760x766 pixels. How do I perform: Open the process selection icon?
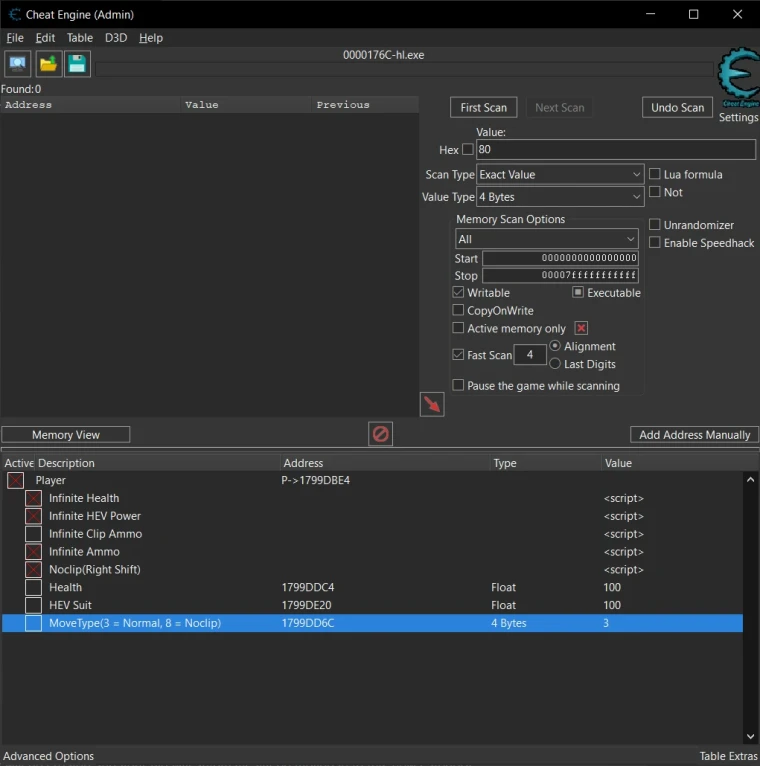18,64
